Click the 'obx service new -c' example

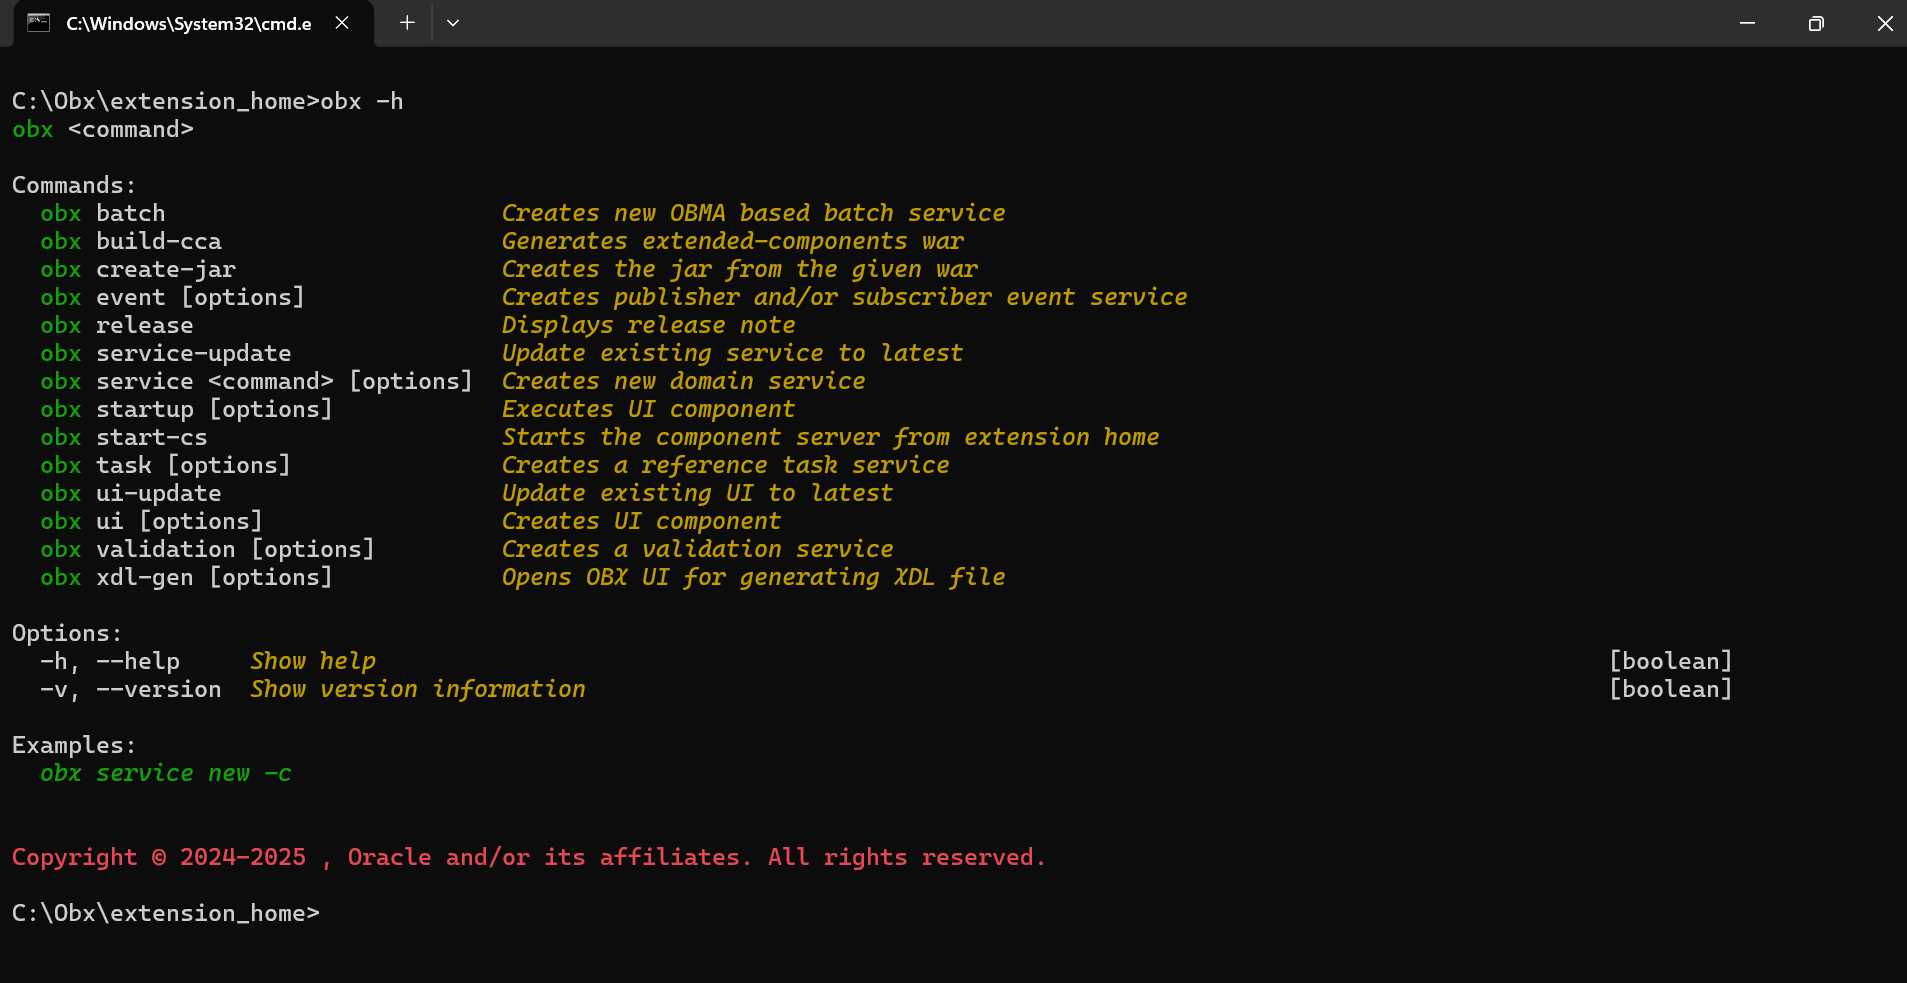click(166, 773)
